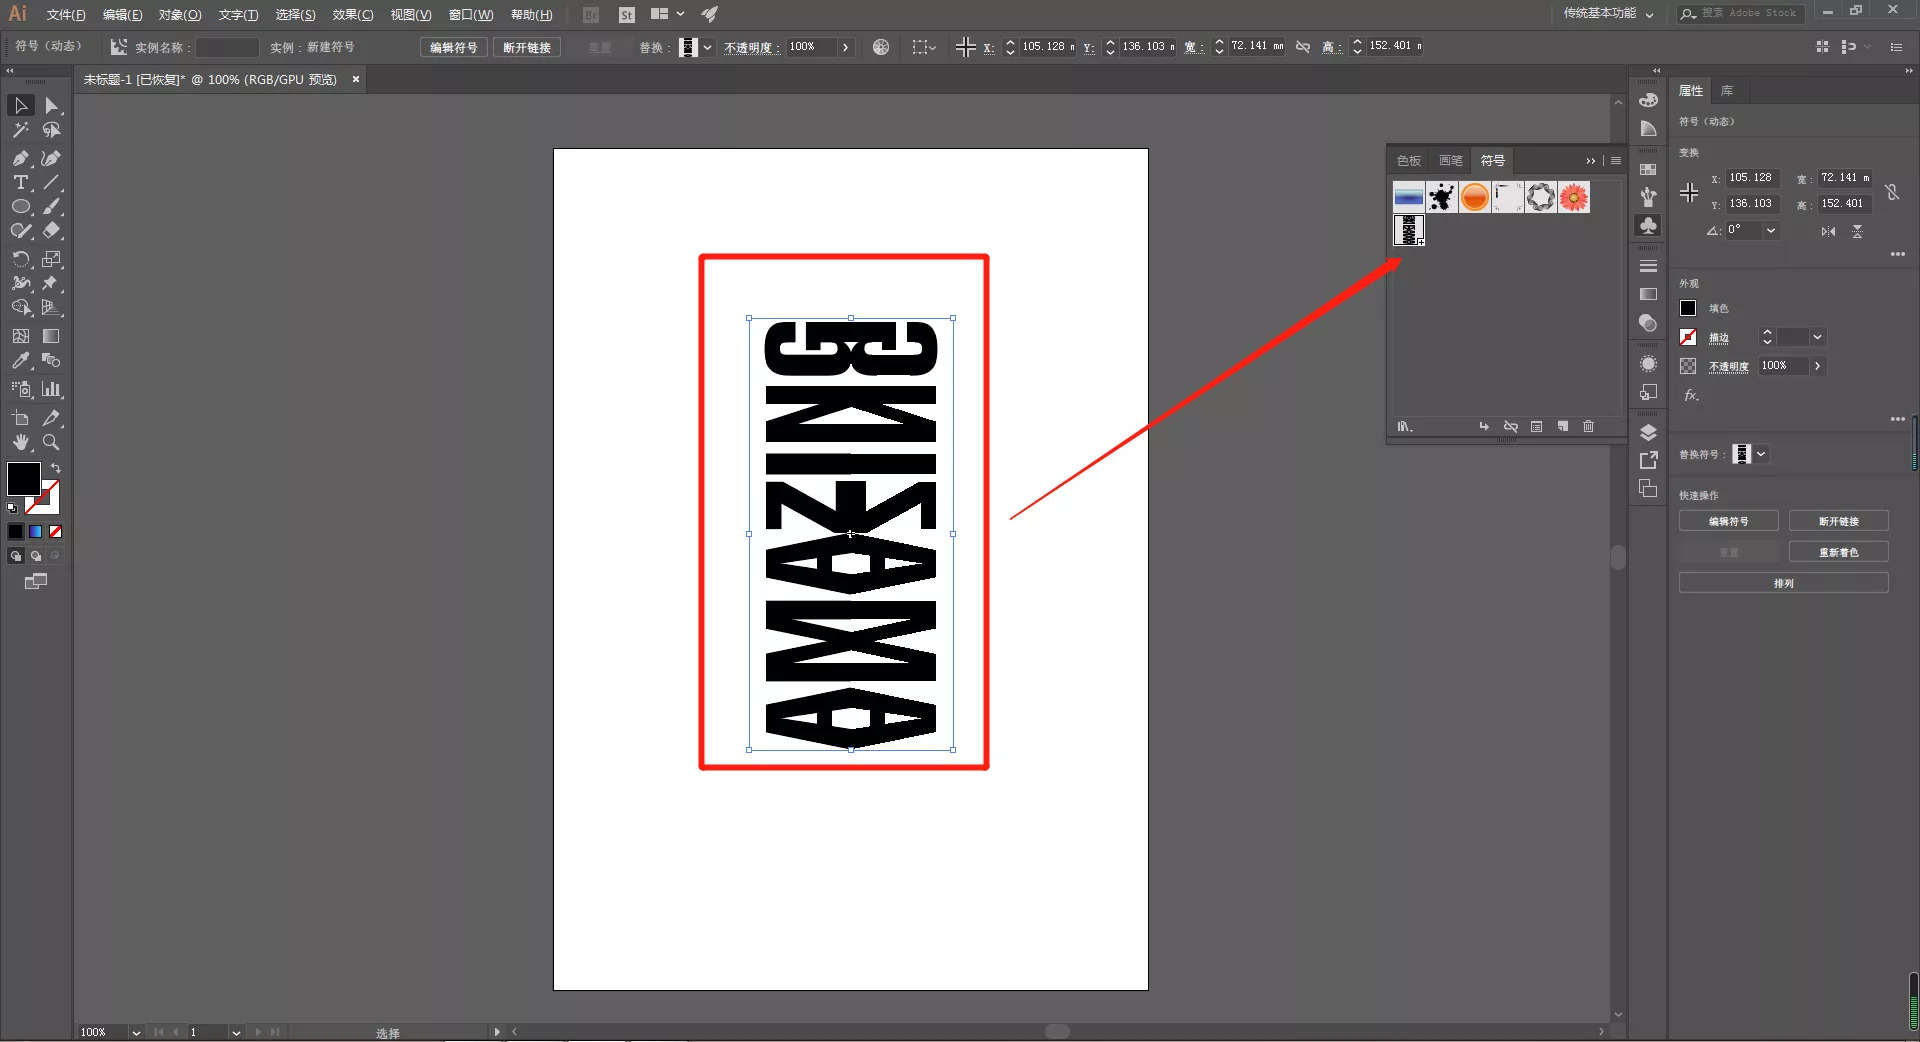Image resolution: width=1920 pixels, height=1042 pixels.
Task: Select the Zoom magnifier tool
Action: tap(51, 442)
